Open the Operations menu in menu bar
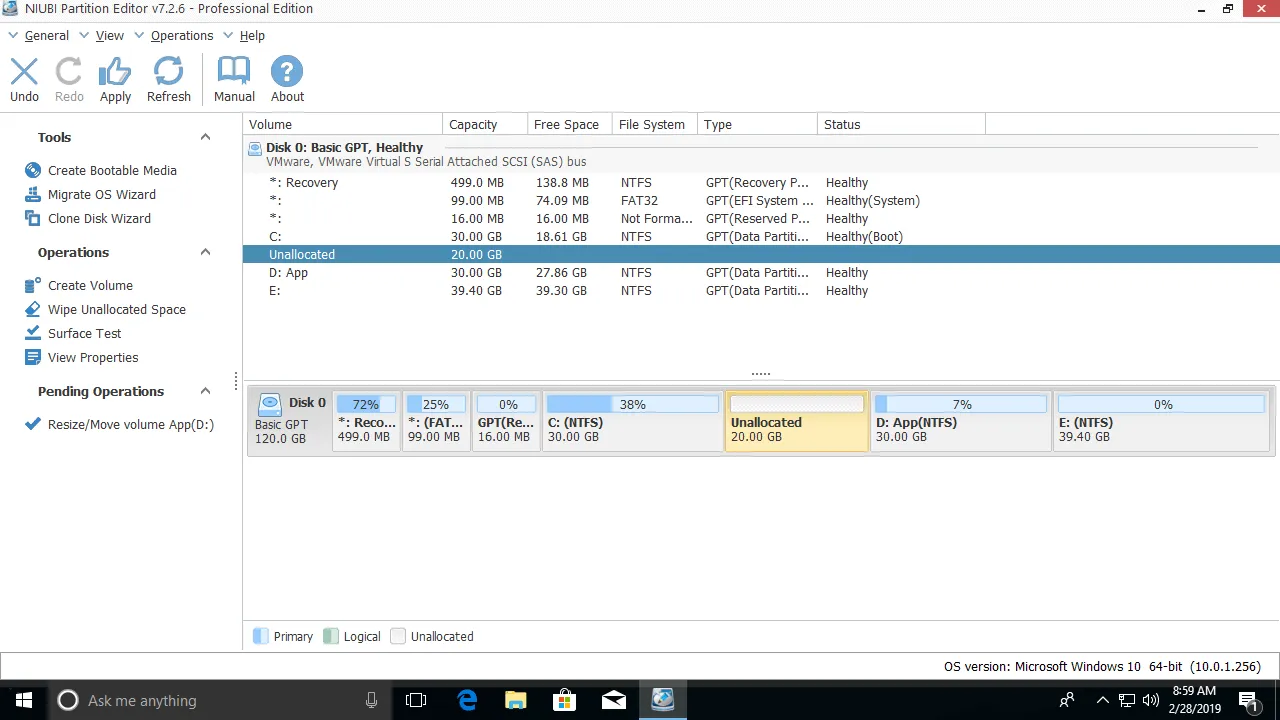 click(x=181, y=36)
